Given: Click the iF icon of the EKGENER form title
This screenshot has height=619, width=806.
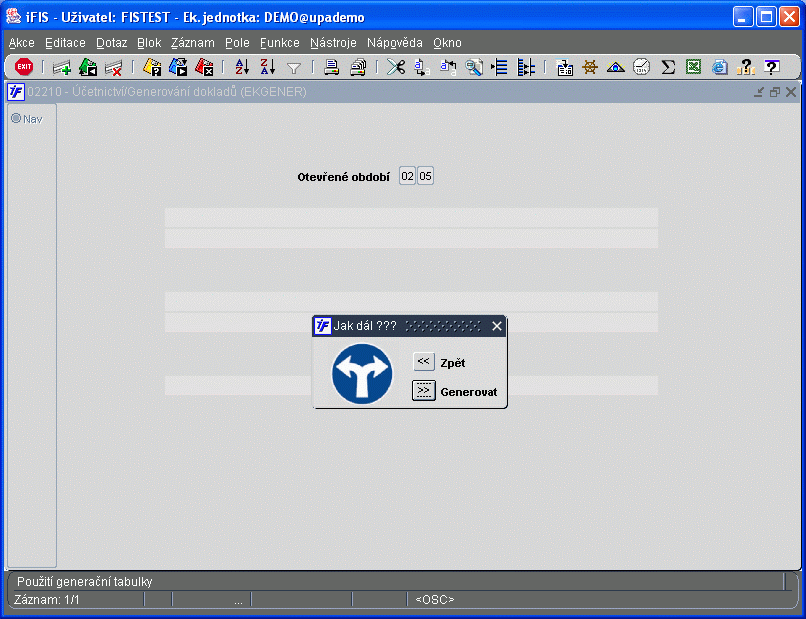Looking at the screenshot, I should click(16, 92).
